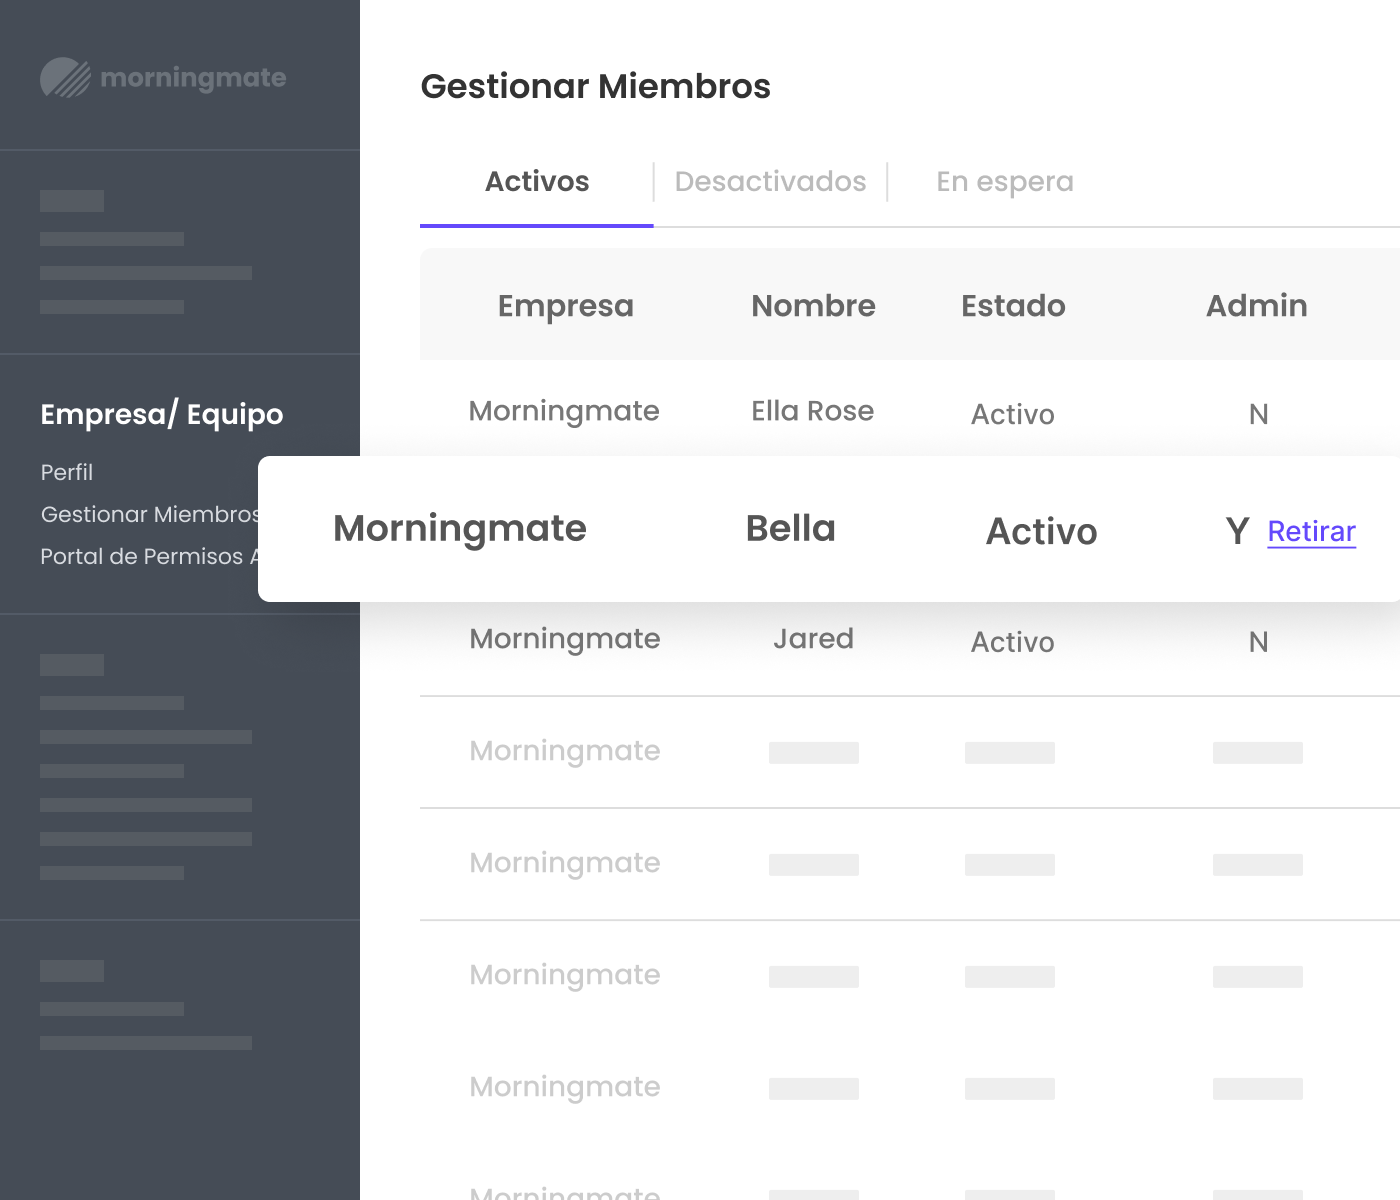The width and height of the screenshot is (1400, 1200).
Task: Select Gestionar Miembros in the sidebar
Action: pos(149,514)
